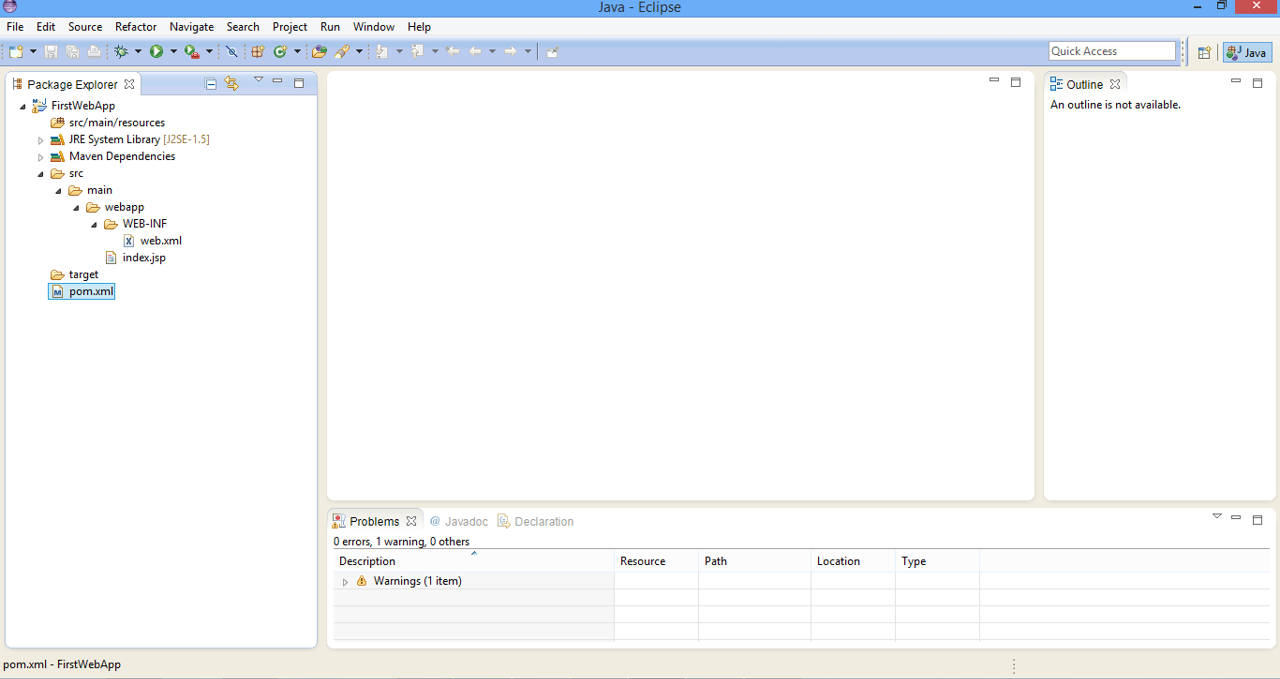
Task: Select the web.xml file
Action: click(x=152, y=240)
